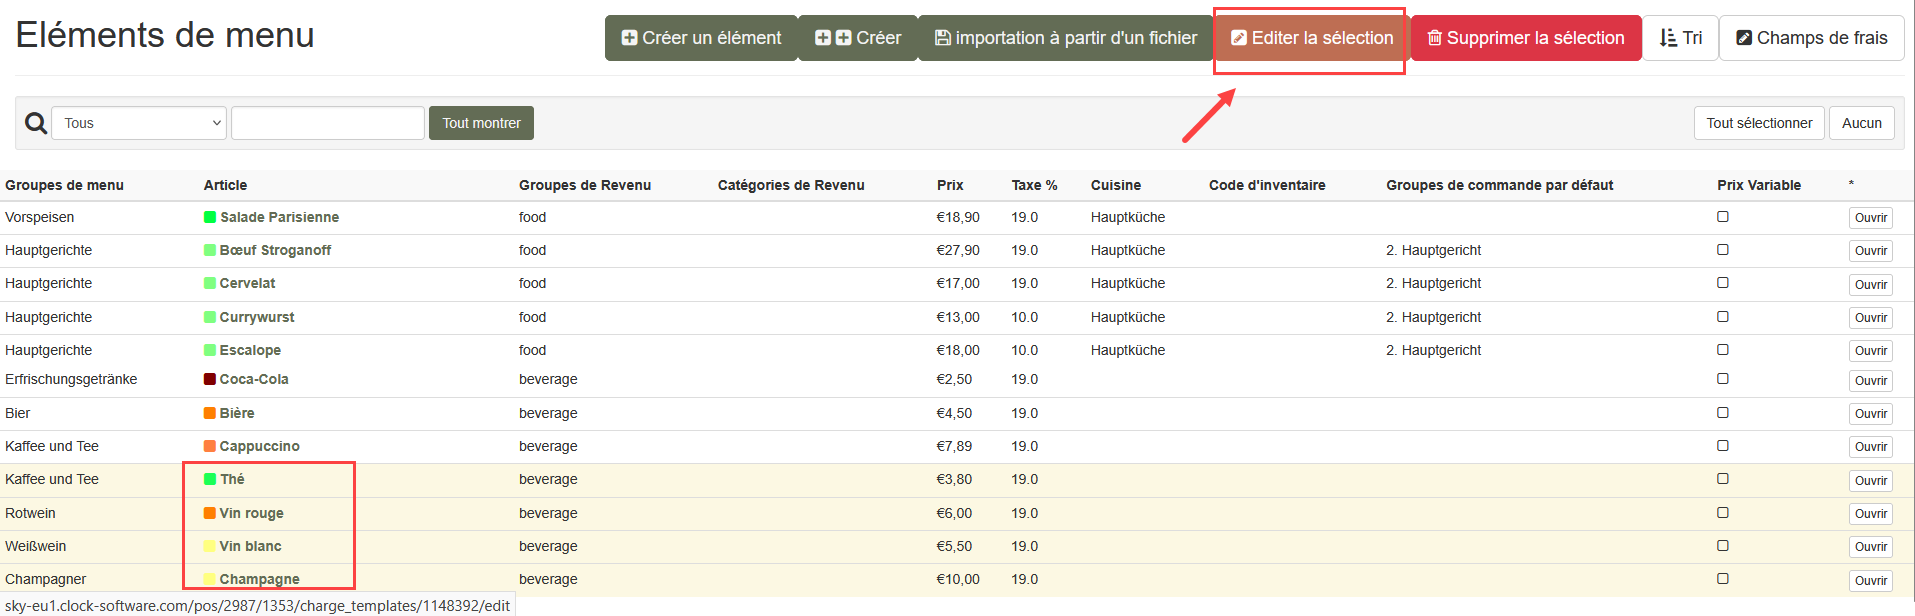Select the Cappuccino article name
Screen dimensions: 1915x616
point(259,446)
